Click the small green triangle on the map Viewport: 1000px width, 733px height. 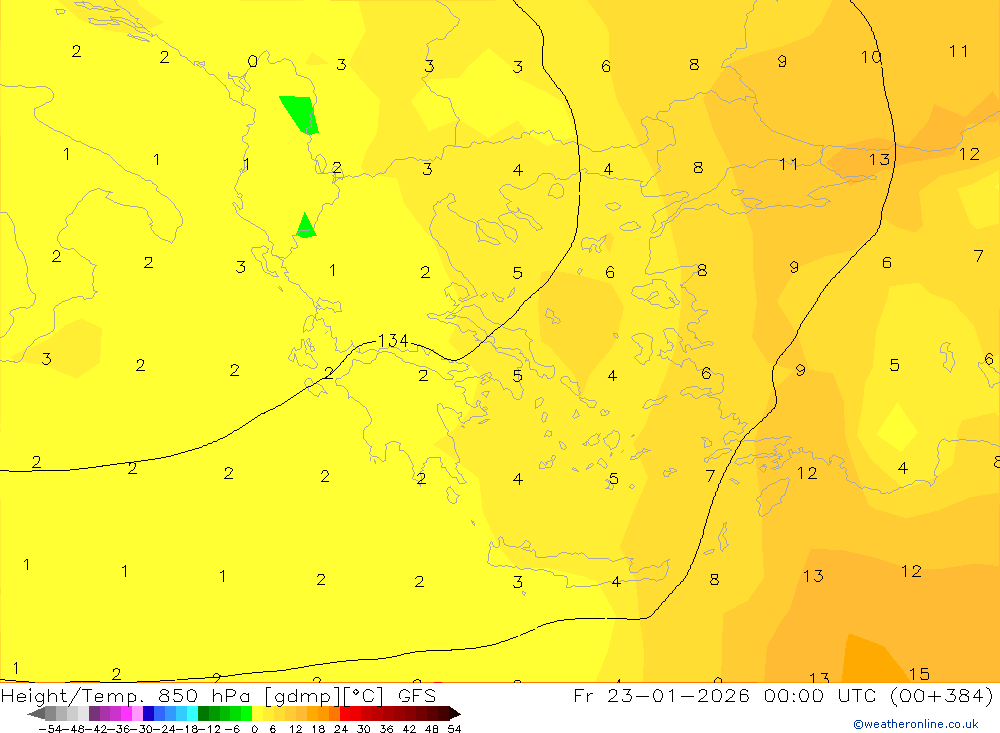(x=306, y=226)
